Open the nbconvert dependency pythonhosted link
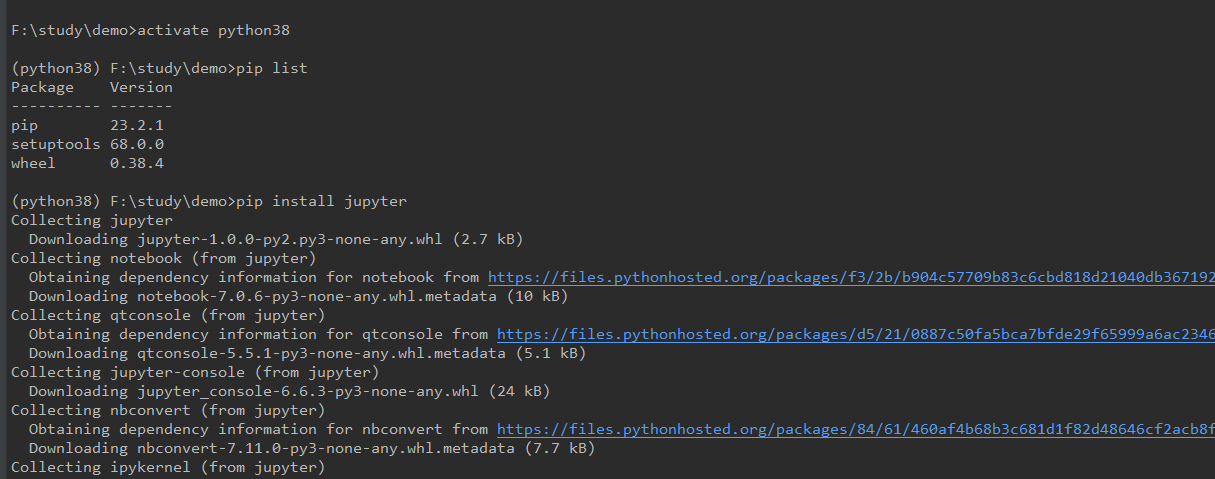Image resolution: width=1215 pixels, height=479 pixels. coord(855,429)
